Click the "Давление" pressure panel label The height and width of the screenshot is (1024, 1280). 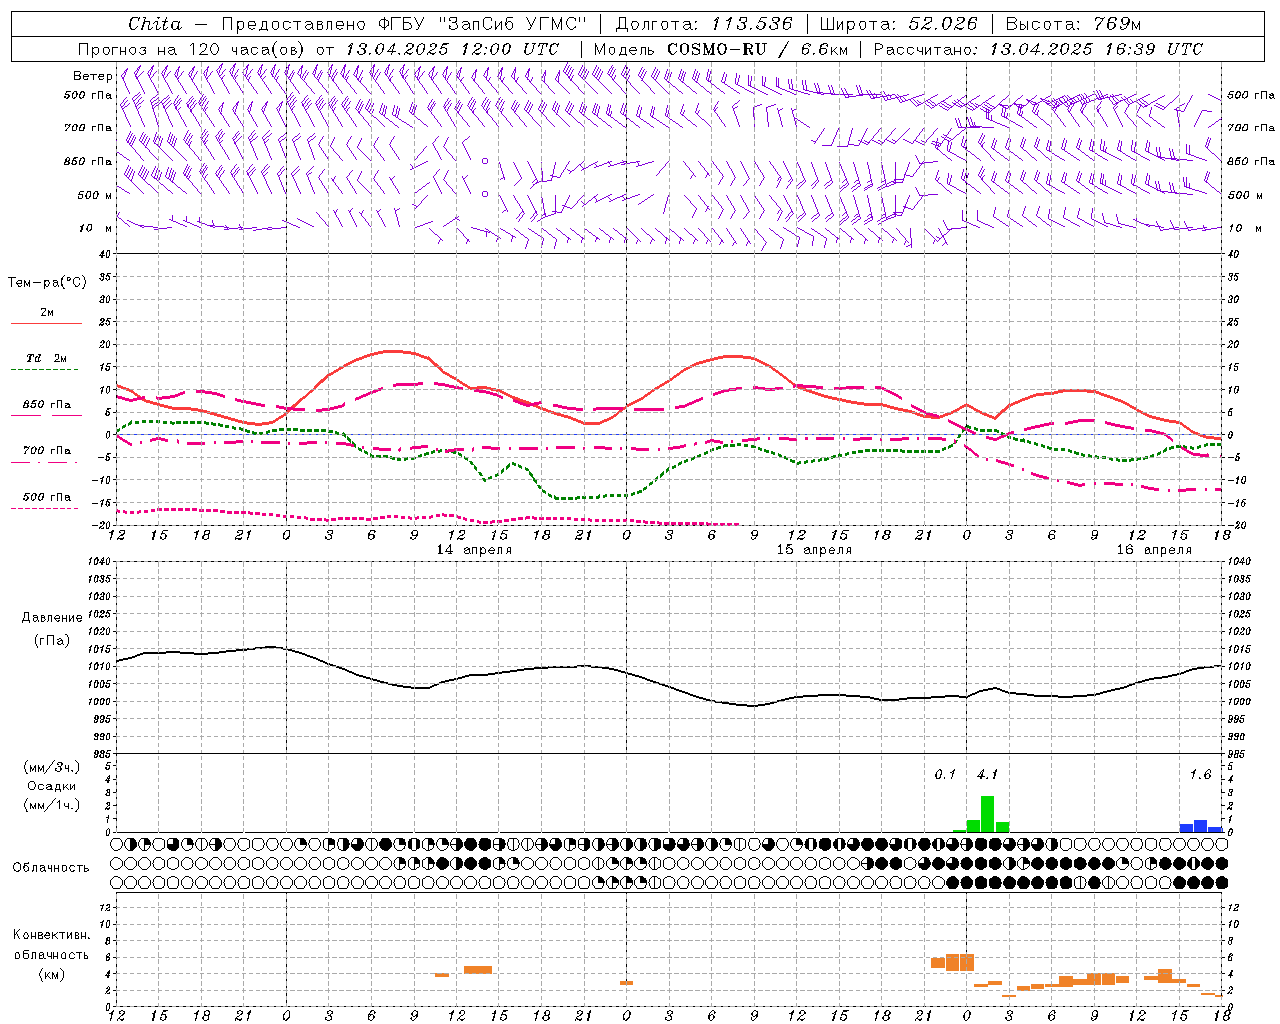(51, 618)
